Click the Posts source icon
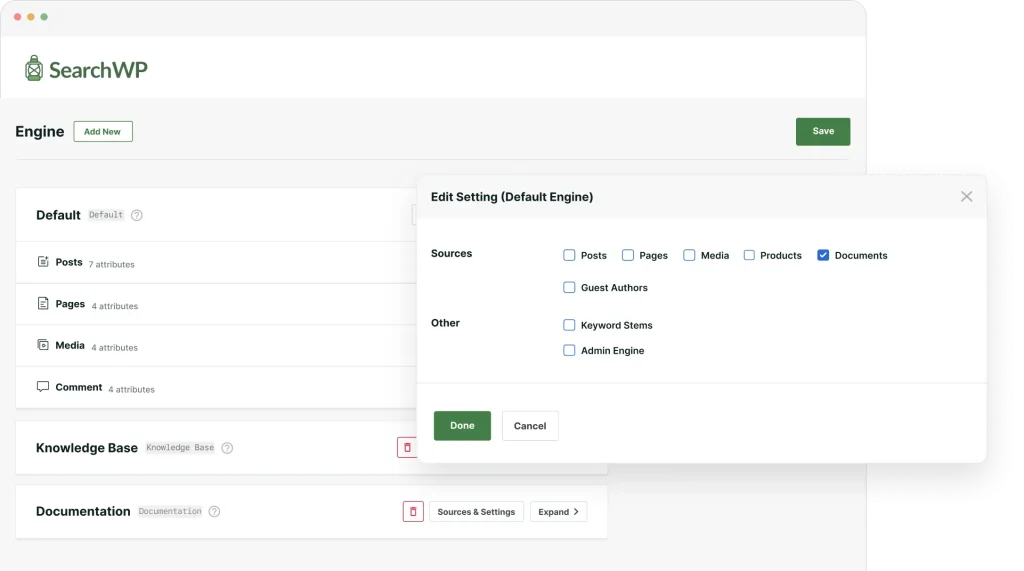Screen dimensions: 1024x571 coord(43,261)
